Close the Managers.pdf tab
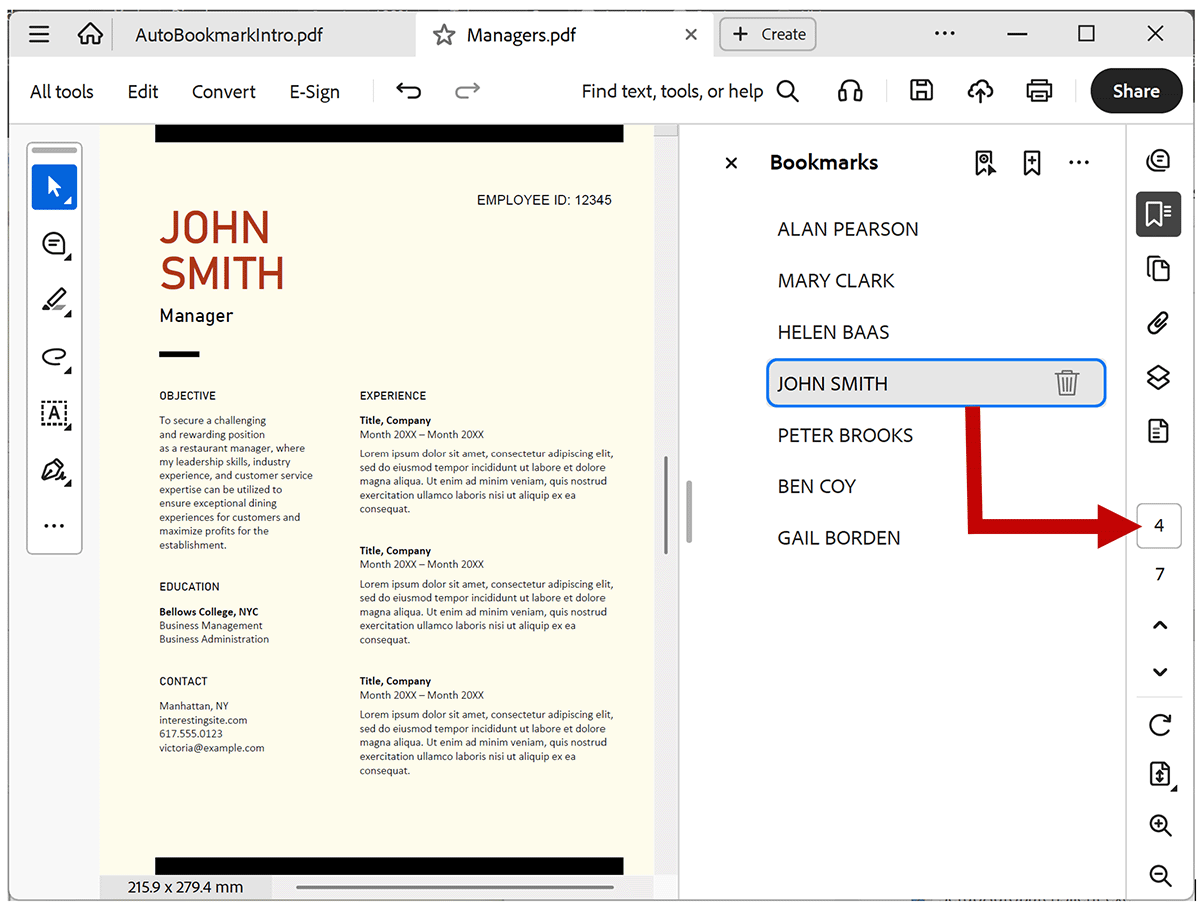 [x=691, y=35]
